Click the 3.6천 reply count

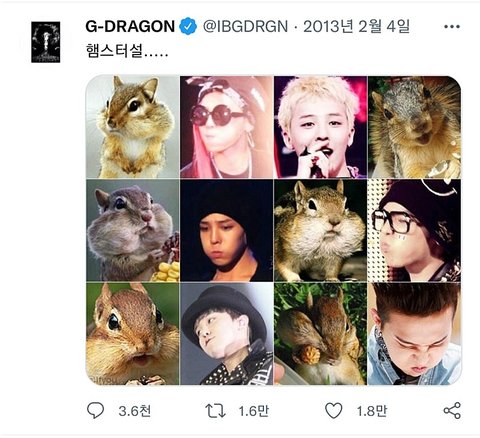pos(134,411)
